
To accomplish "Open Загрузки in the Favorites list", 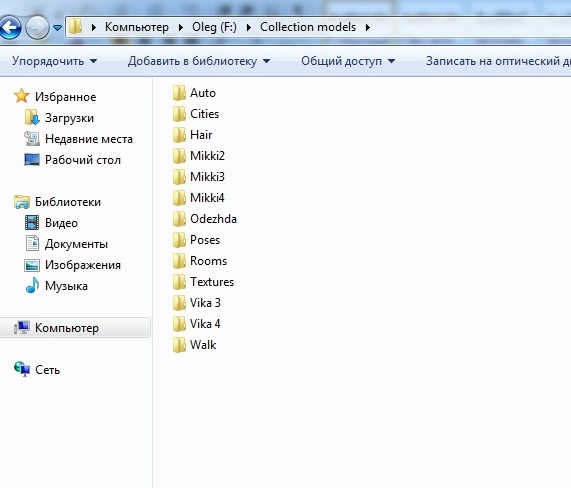I will (x=69, y=118).
